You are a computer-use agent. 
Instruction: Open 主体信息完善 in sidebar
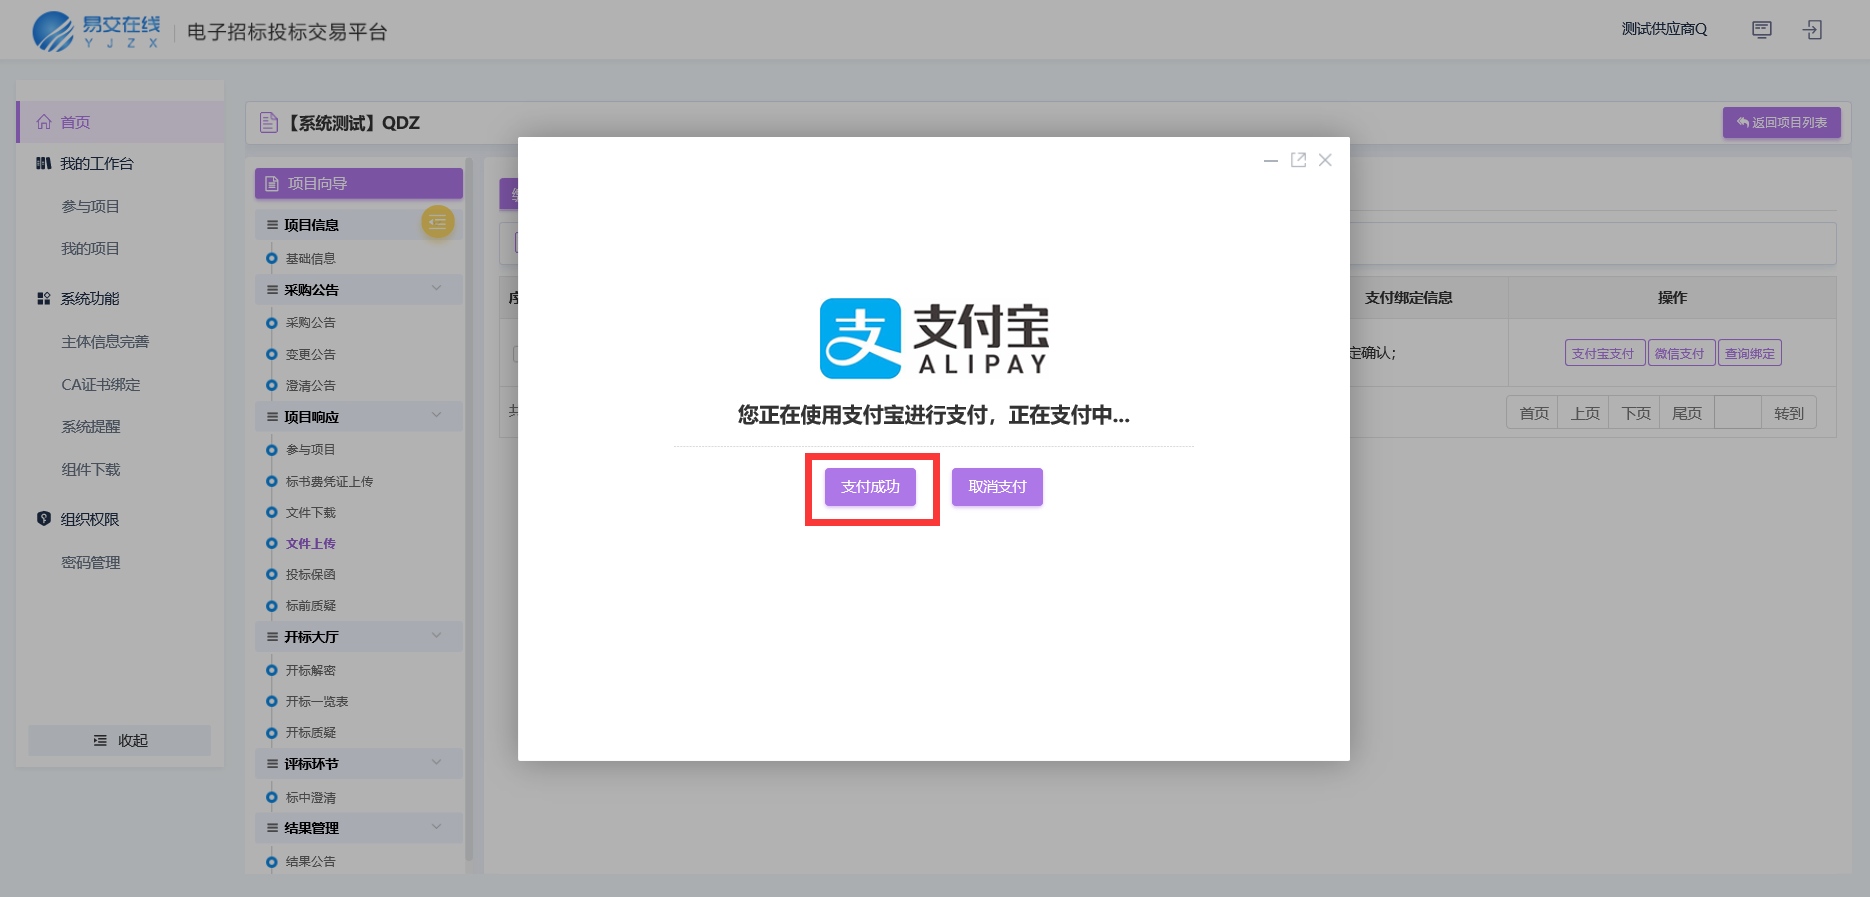(105, 341)
